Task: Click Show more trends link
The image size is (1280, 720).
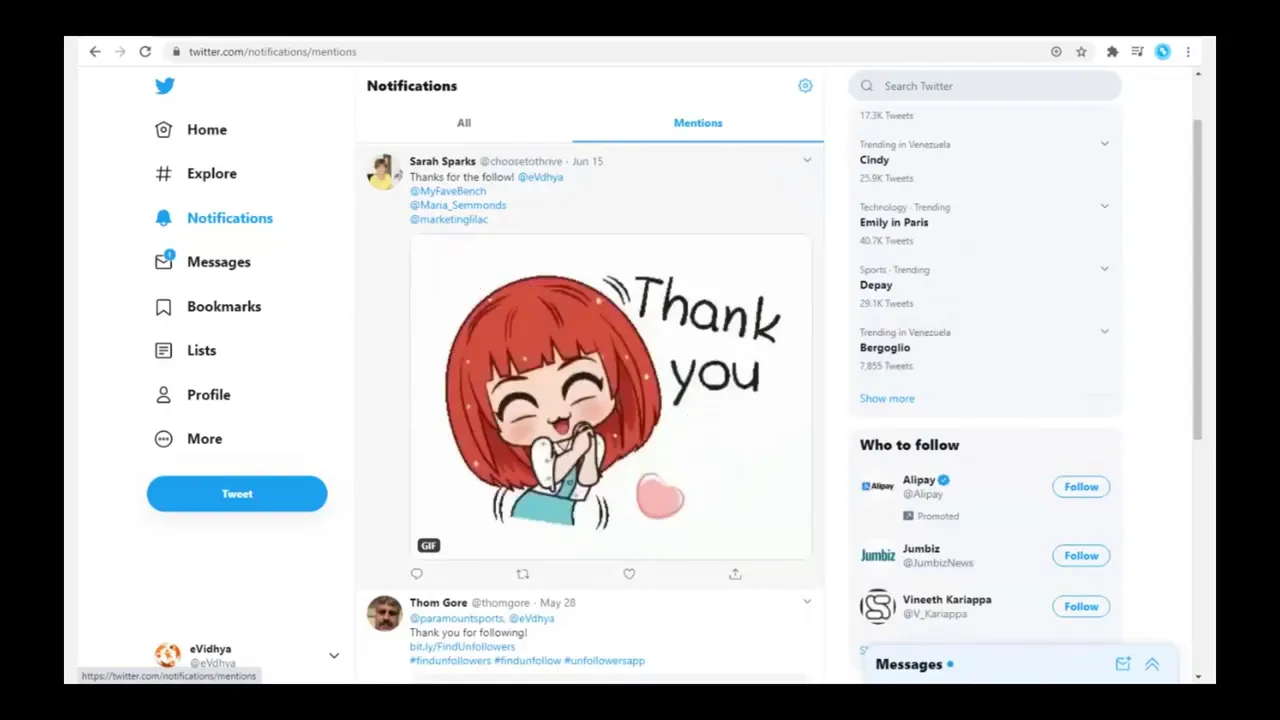Action: (x=887, y=398)
